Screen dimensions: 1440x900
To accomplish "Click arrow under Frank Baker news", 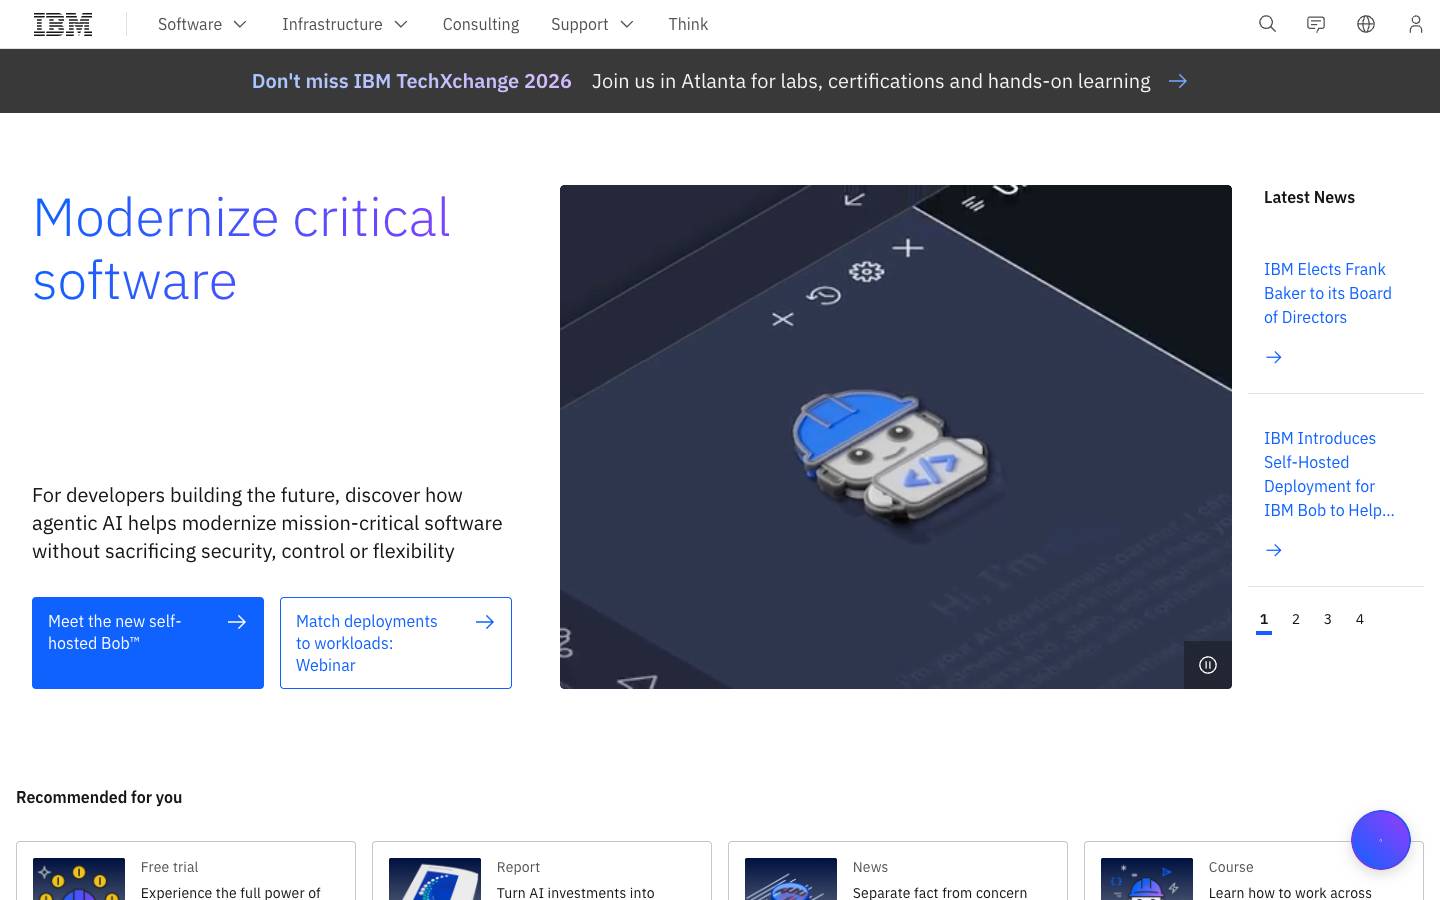I will coord(1274,357).
